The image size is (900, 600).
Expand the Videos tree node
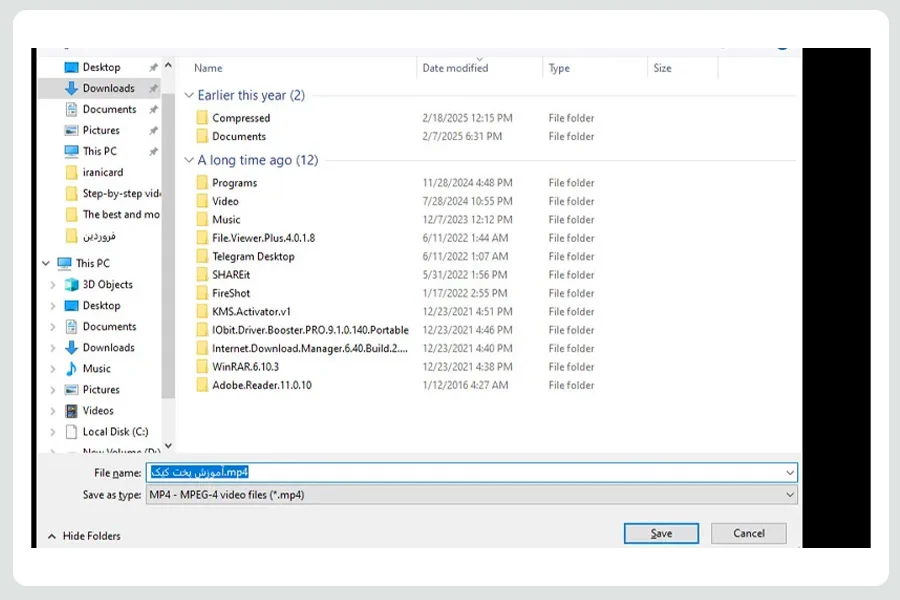(x=53, y=411)
